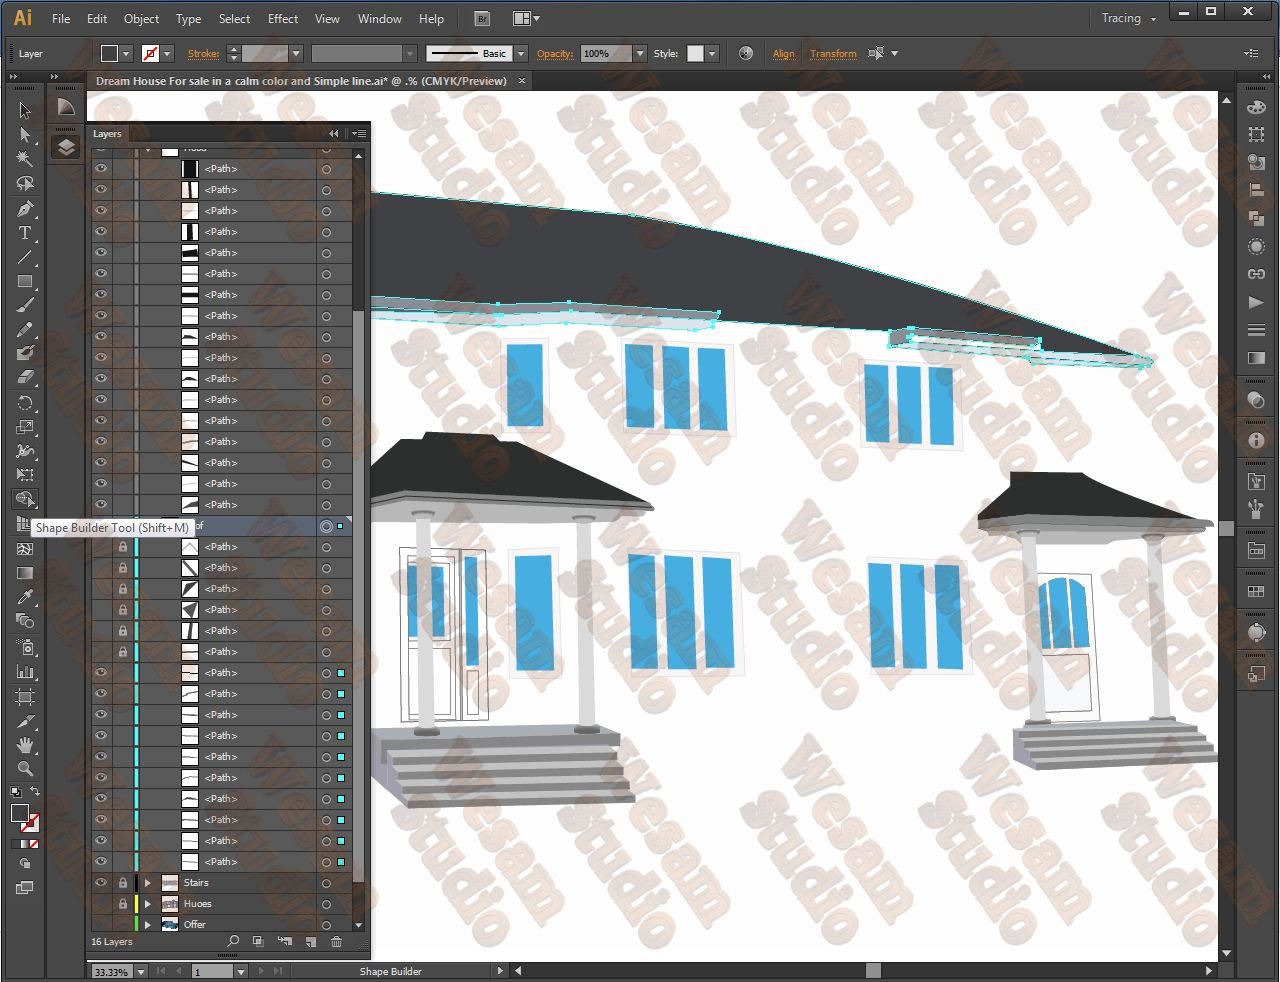This screenshot has height=982, width=1280.
Task: Expand the Huoes layer
Action: (148, 904)
